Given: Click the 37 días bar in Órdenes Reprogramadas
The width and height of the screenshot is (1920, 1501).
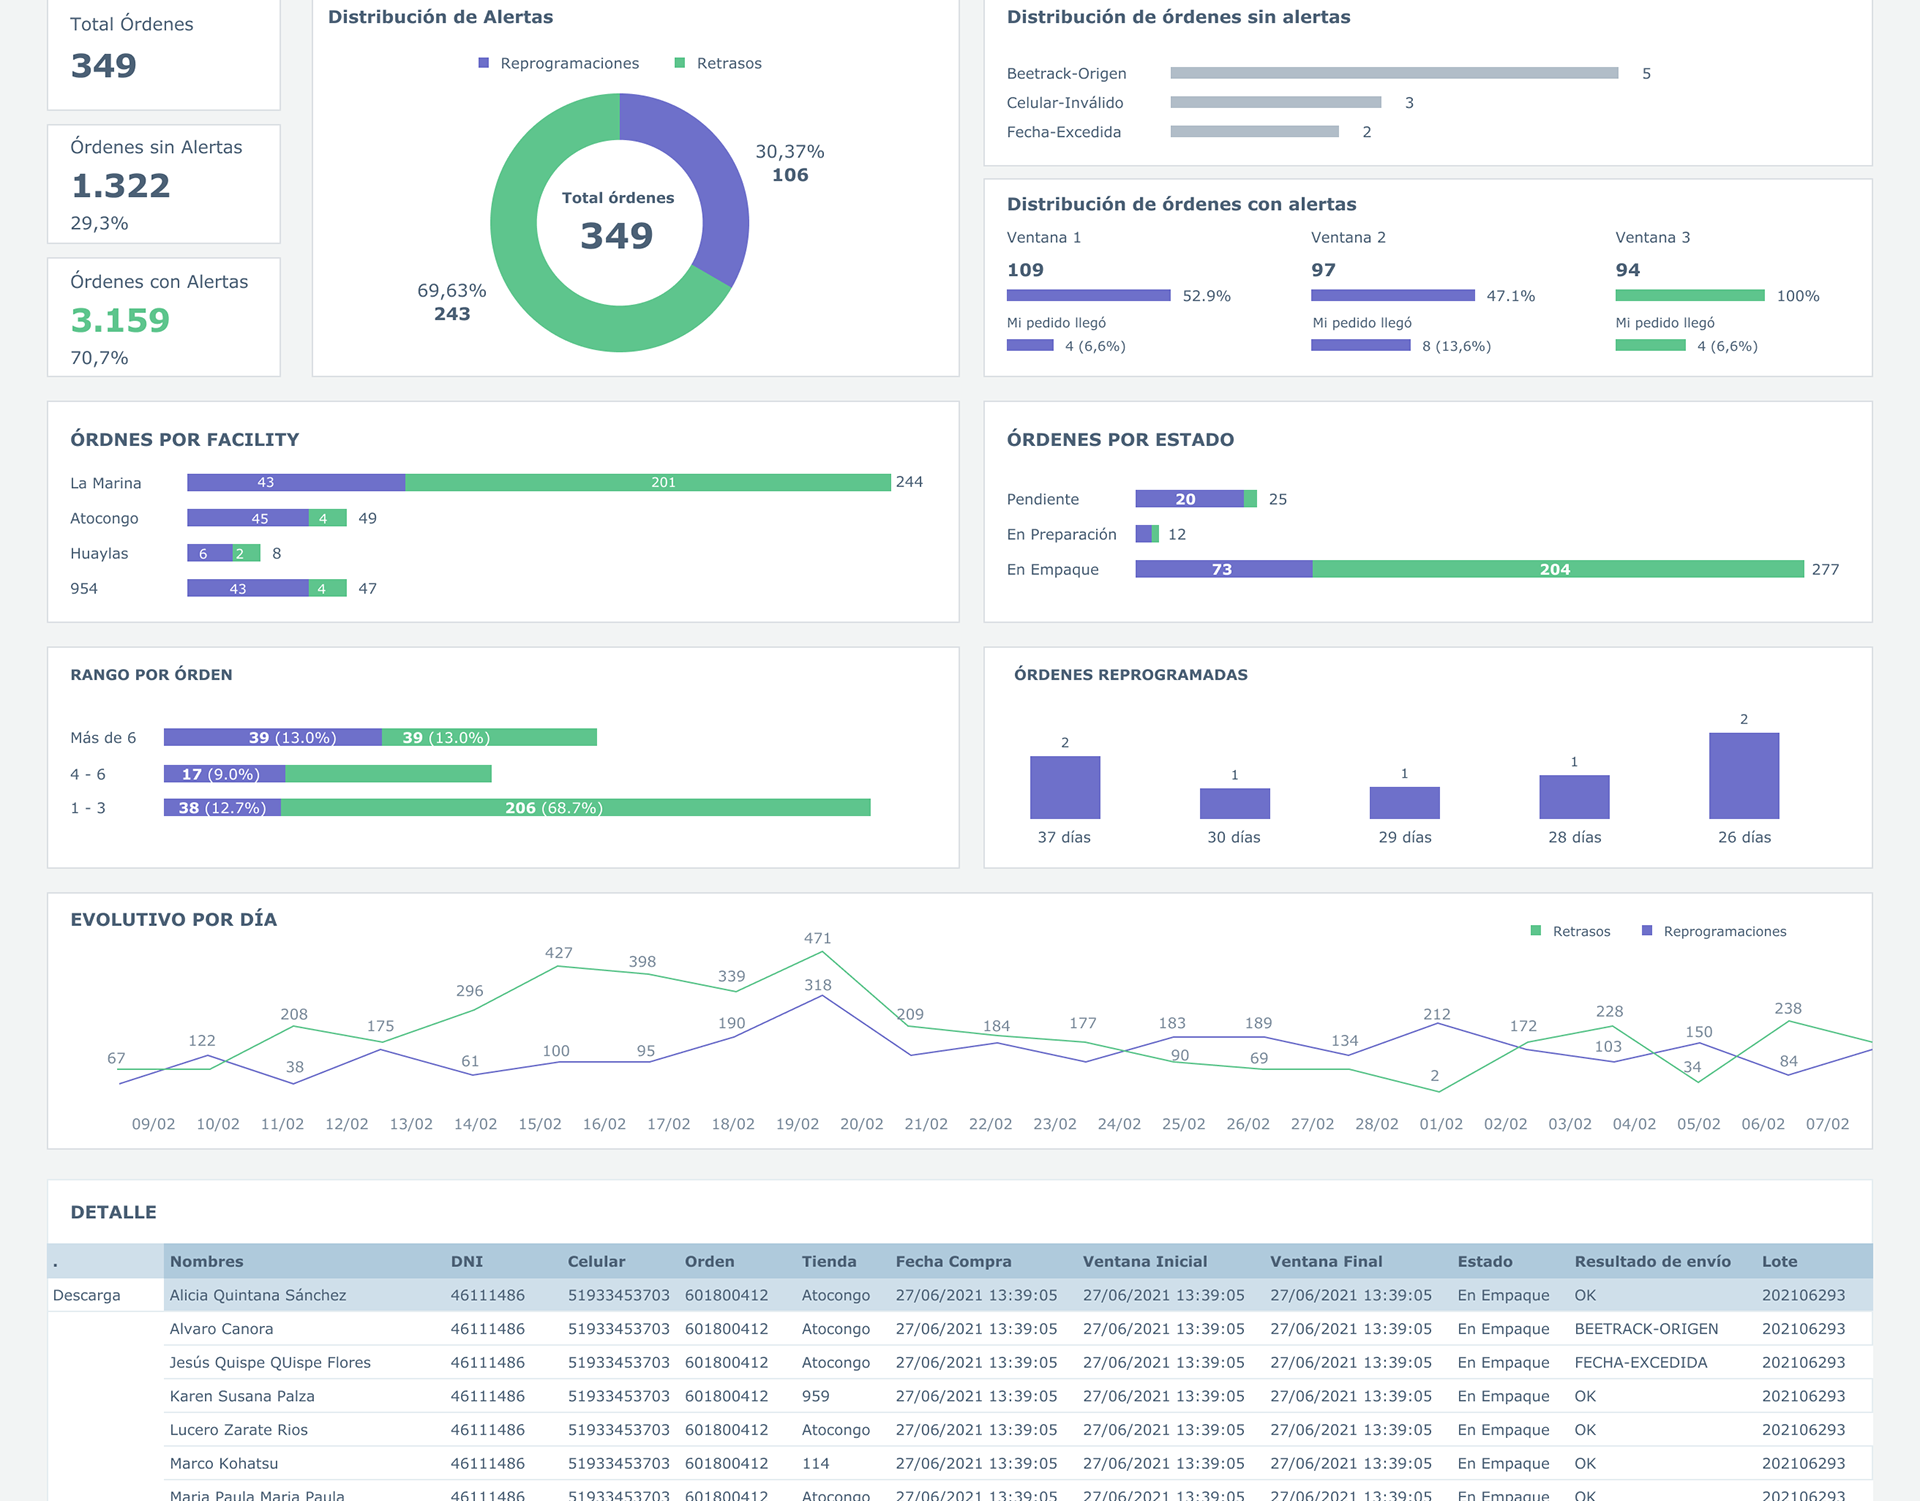Looking at the screenshot, I should click(x=1065, y=788).
